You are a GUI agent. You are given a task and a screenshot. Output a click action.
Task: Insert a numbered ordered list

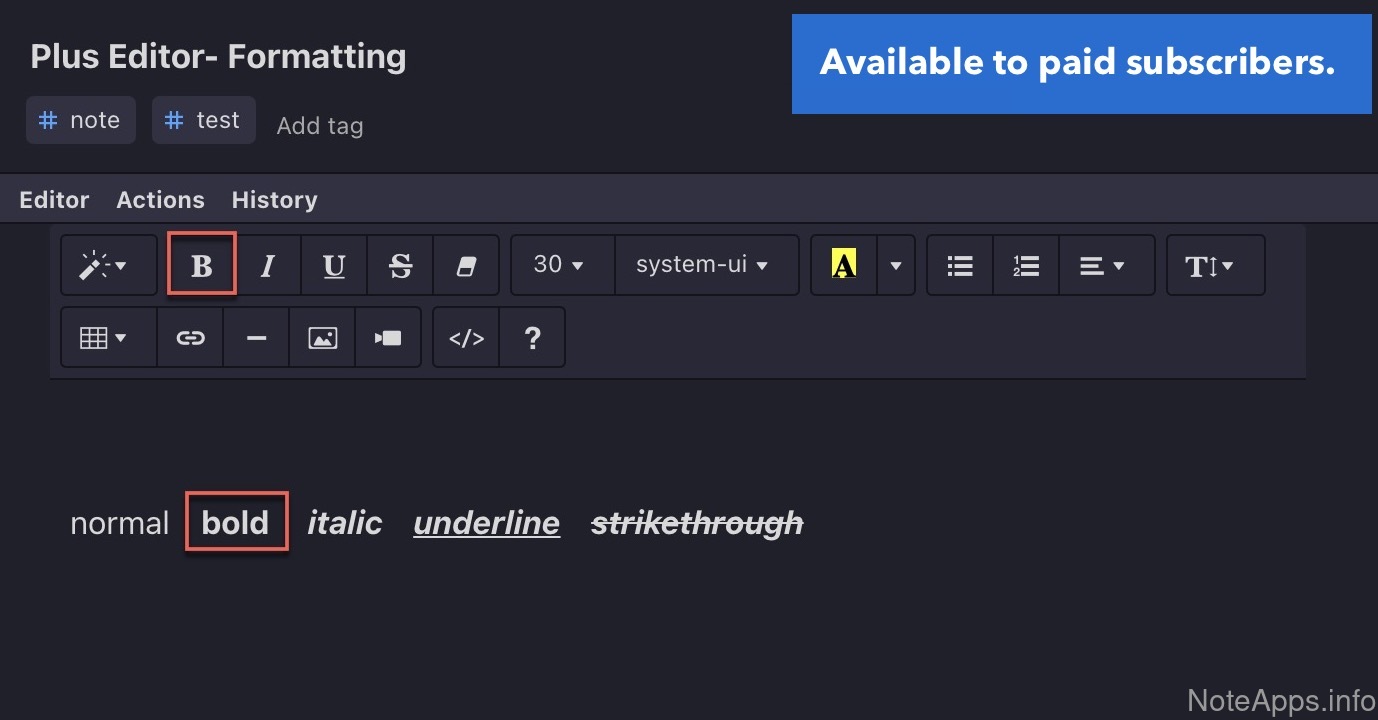[x=1026, y=265]
